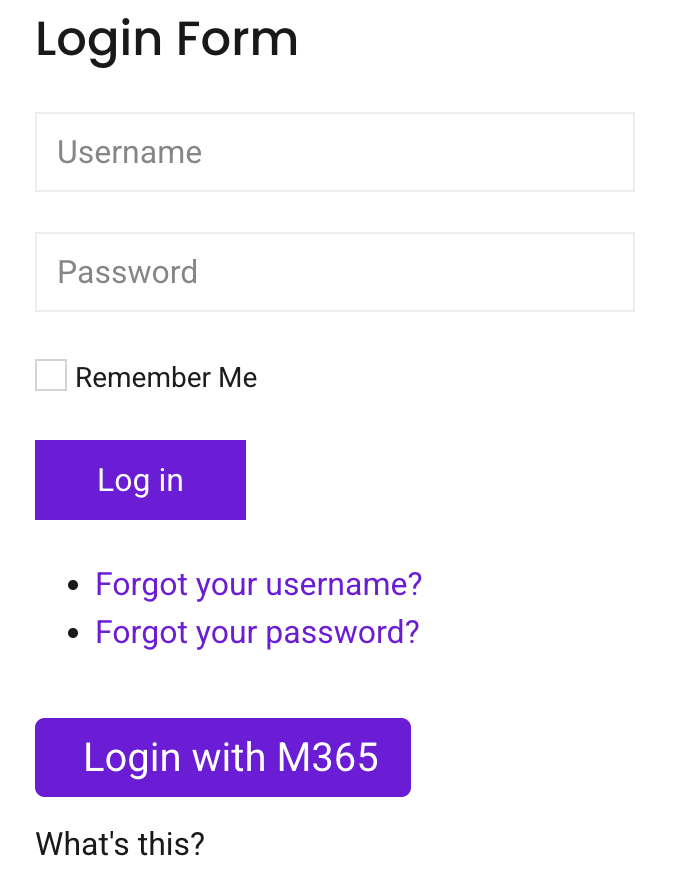Choose the M365 single sign-on button

223,757
